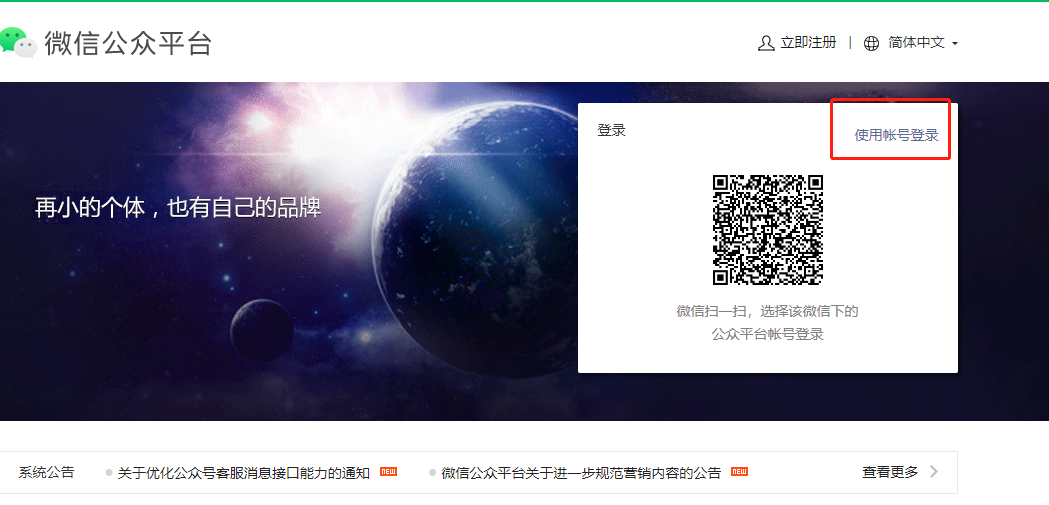Click the banner slogan 再小的个体，也有自己的品牌
Screen dimensions: 1049x505
(x=178, y=208)
